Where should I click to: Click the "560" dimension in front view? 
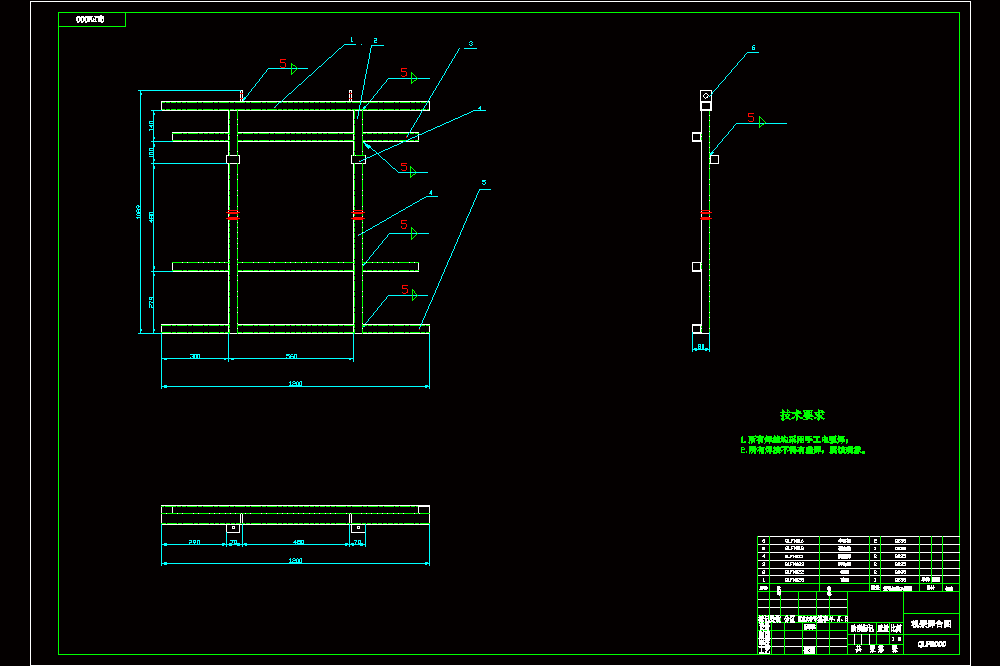291,356
